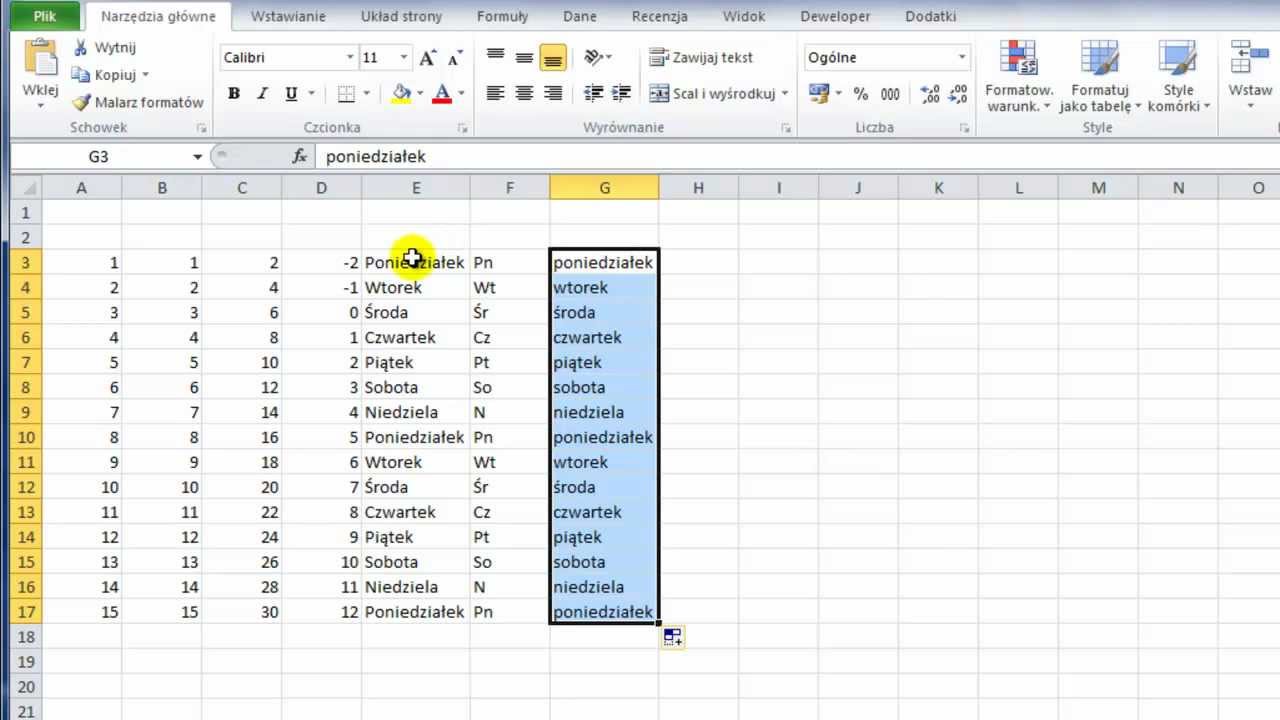The height and width of the screenshot is (720, 1280).
Task: Align text to top of cell
Action: [495, 58]
